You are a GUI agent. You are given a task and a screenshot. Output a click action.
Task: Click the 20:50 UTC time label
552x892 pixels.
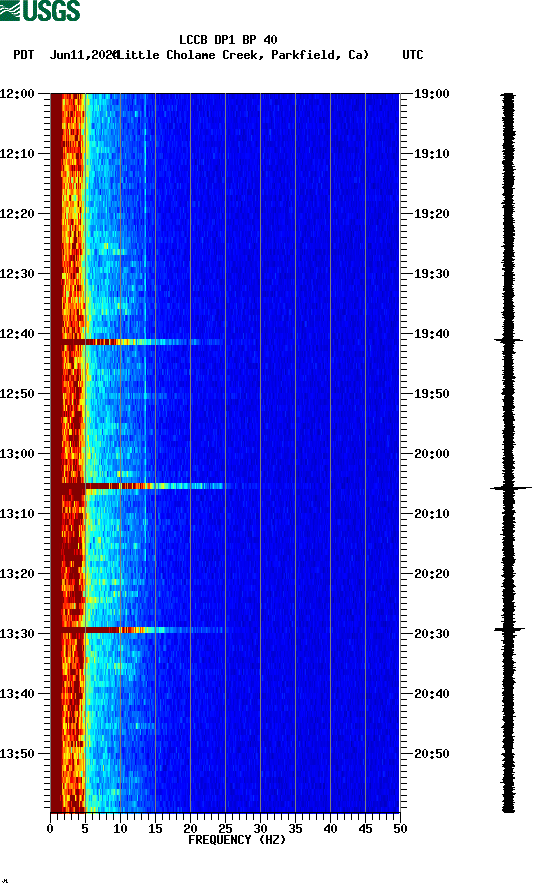click(432, 754)
